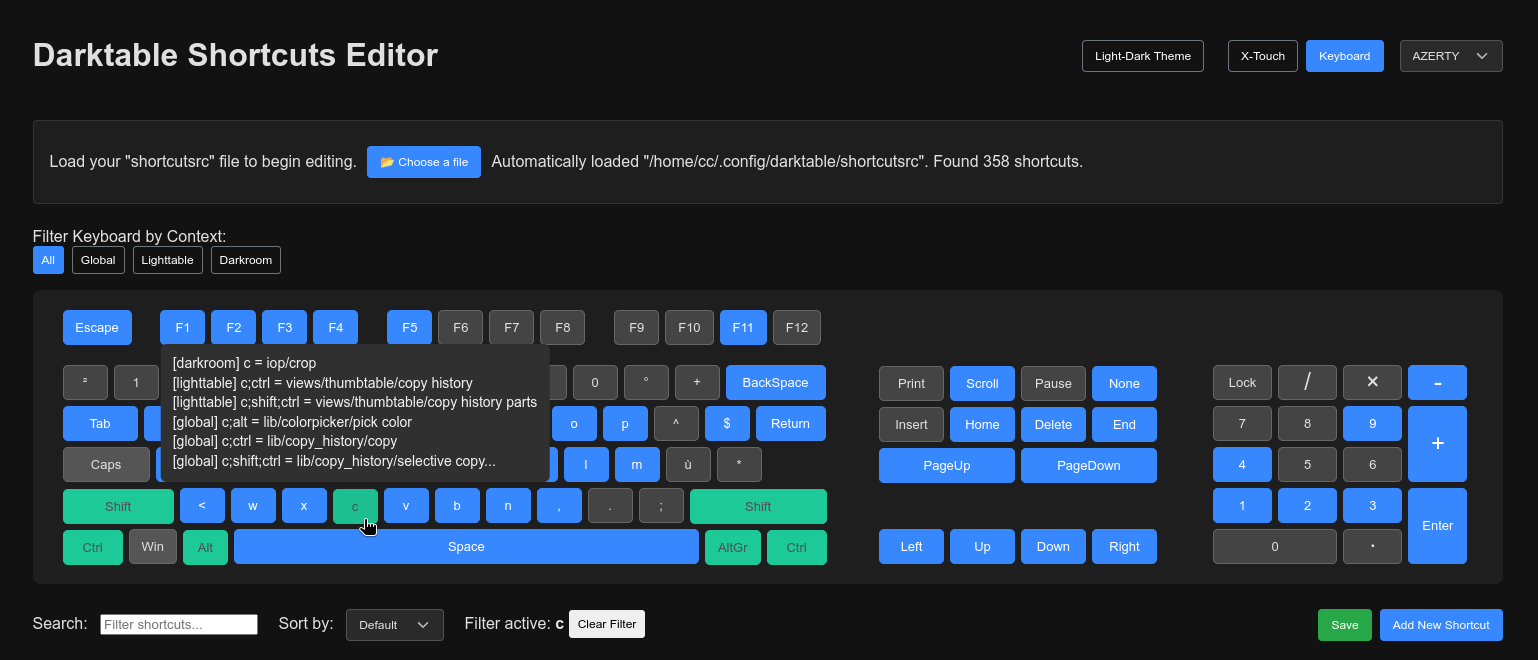Toggle the Light-Dark Theme
This screenshot has height=660, width=1538.
pyautogui.click(x=1142, y=56)
